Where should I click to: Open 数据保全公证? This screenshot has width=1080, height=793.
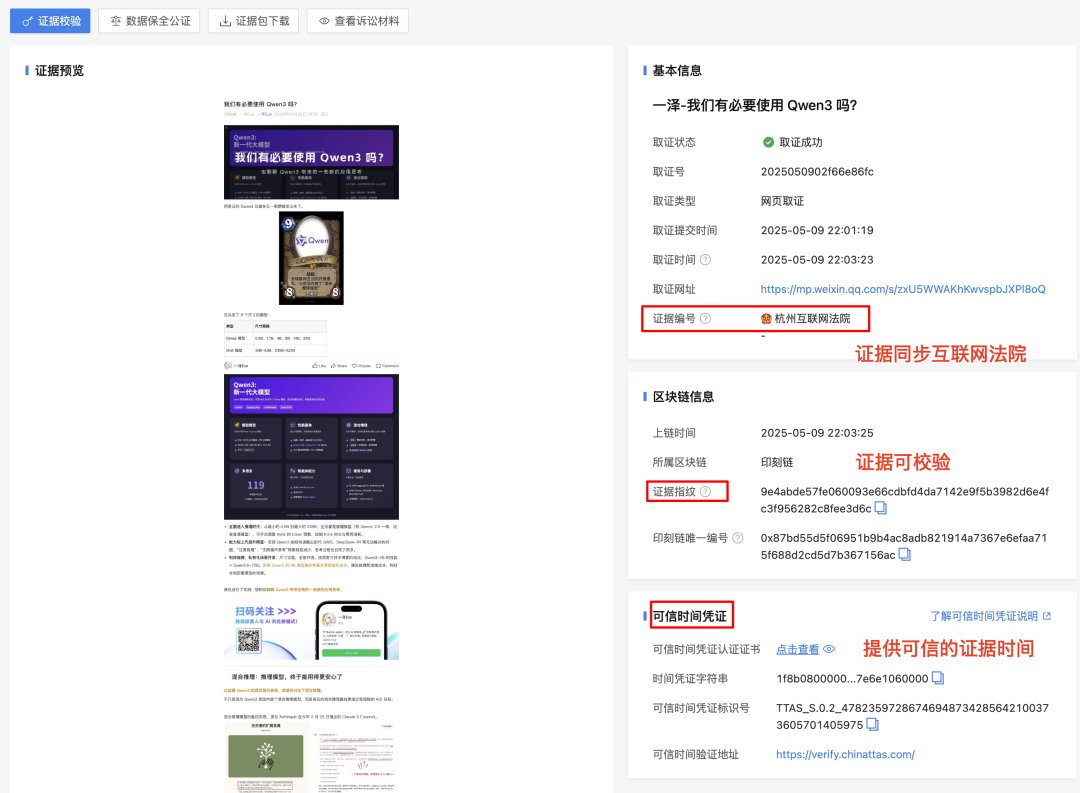tap(149, 21)
